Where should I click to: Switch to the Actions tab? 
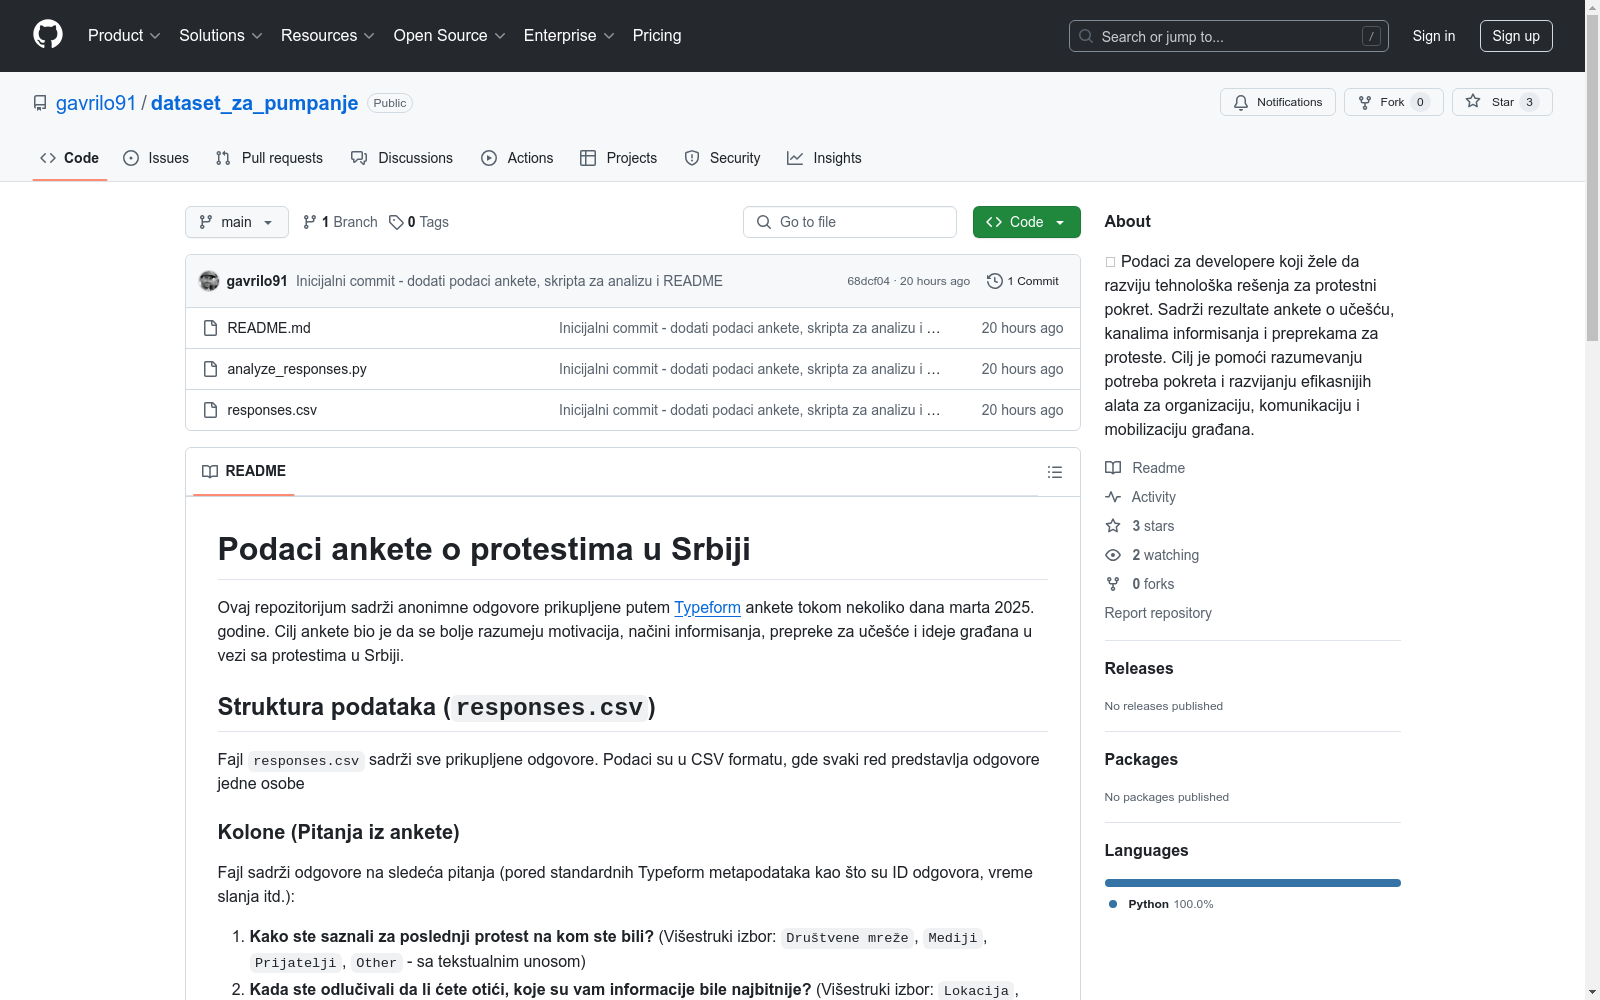[517, 158]
